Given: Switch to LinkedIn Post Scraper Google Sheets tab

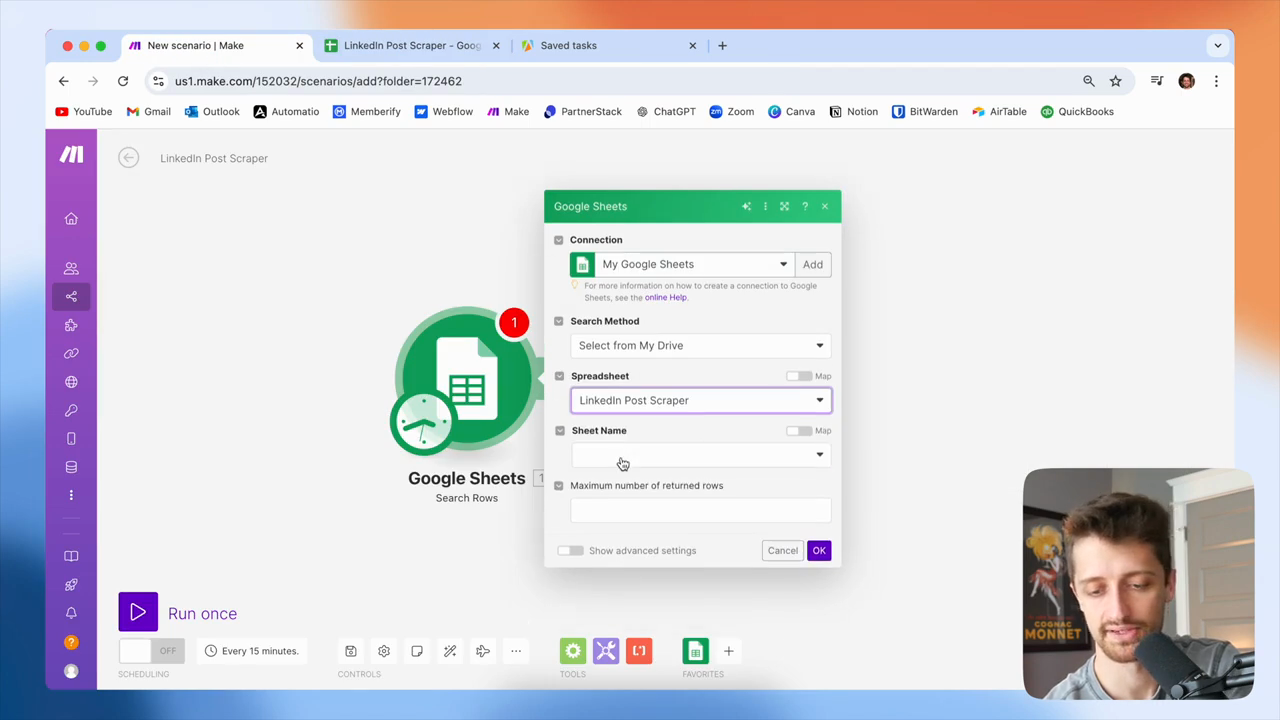Looking at the screenshot, I should [x=412, y=45].
